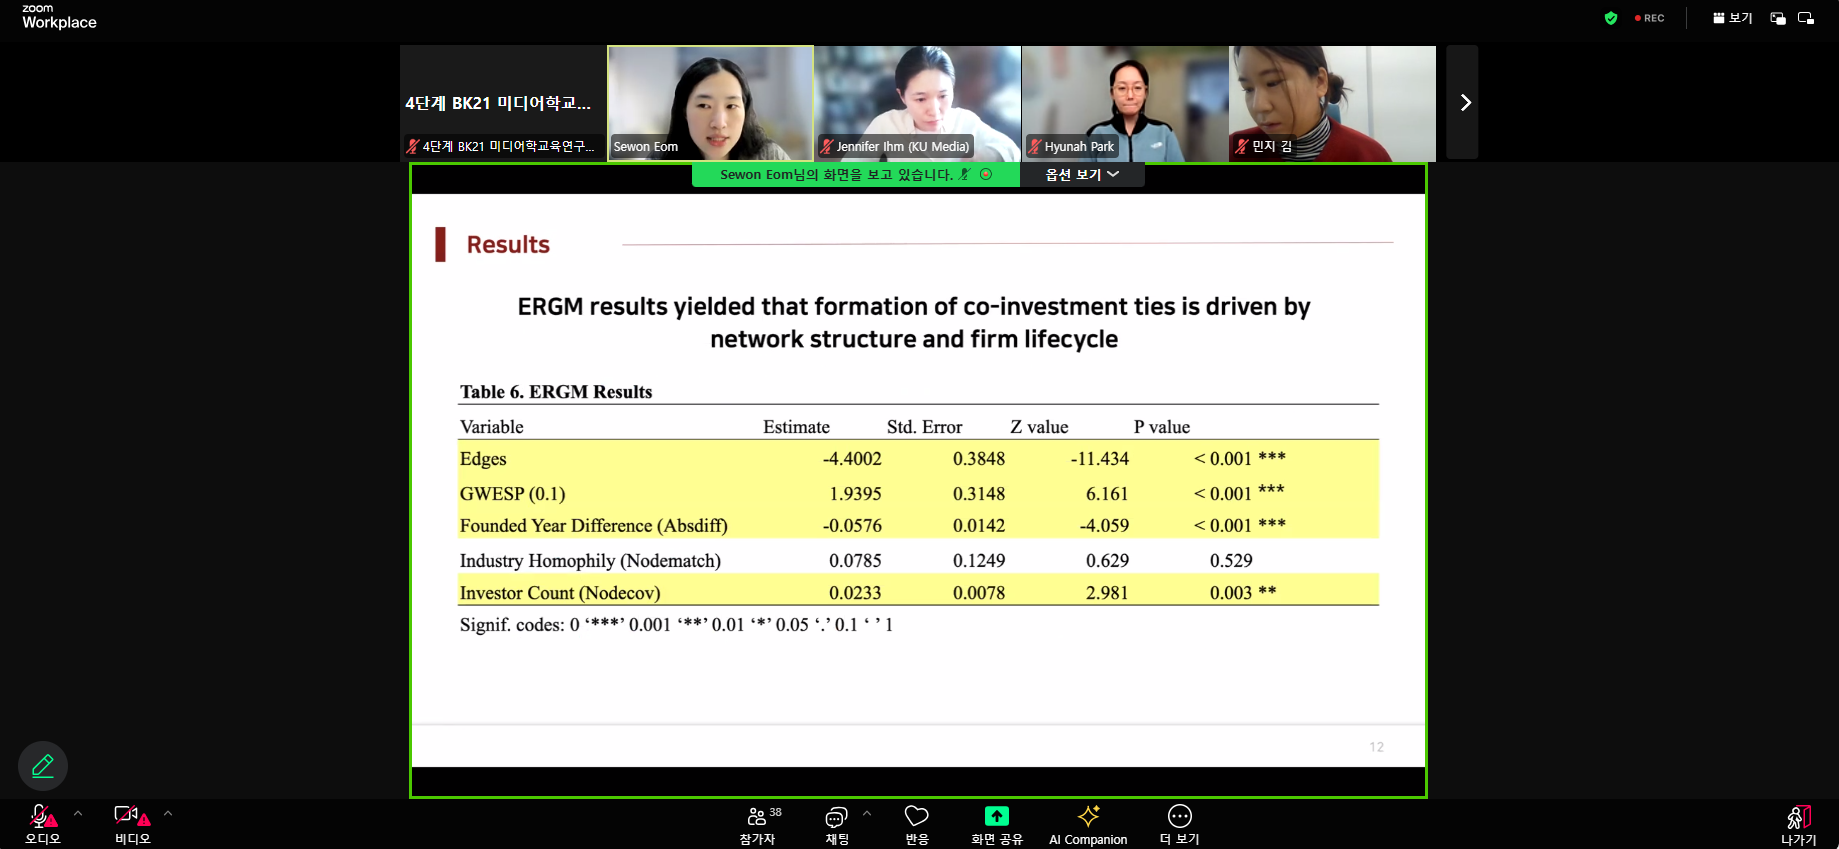This screenshot has width=1839, height=849.
Task: Open AI Companion sparkle icon
Action: pyautogui.click(x=1088, y=823)
